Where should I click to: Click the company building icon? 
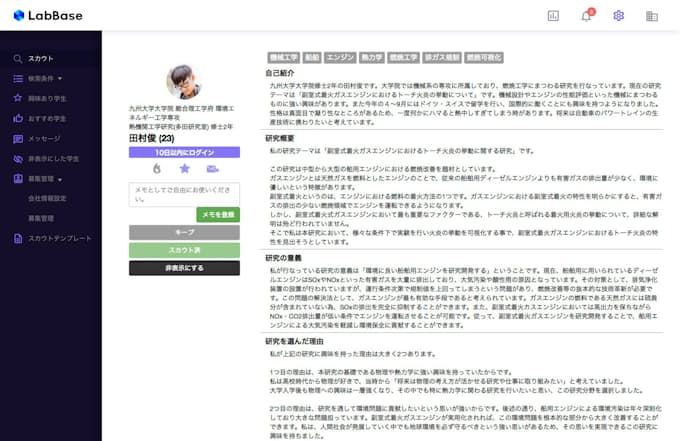[652, 16]
